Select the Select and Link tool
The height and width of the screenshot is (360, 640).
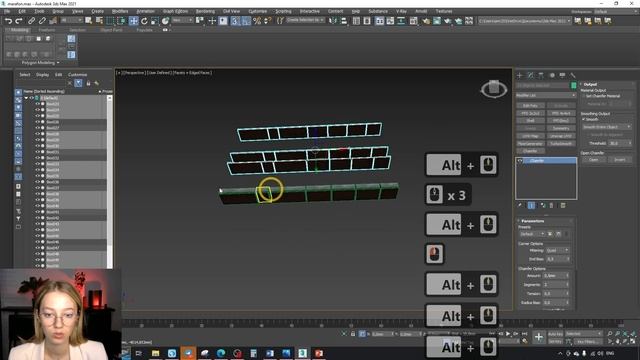coord(31,21)
